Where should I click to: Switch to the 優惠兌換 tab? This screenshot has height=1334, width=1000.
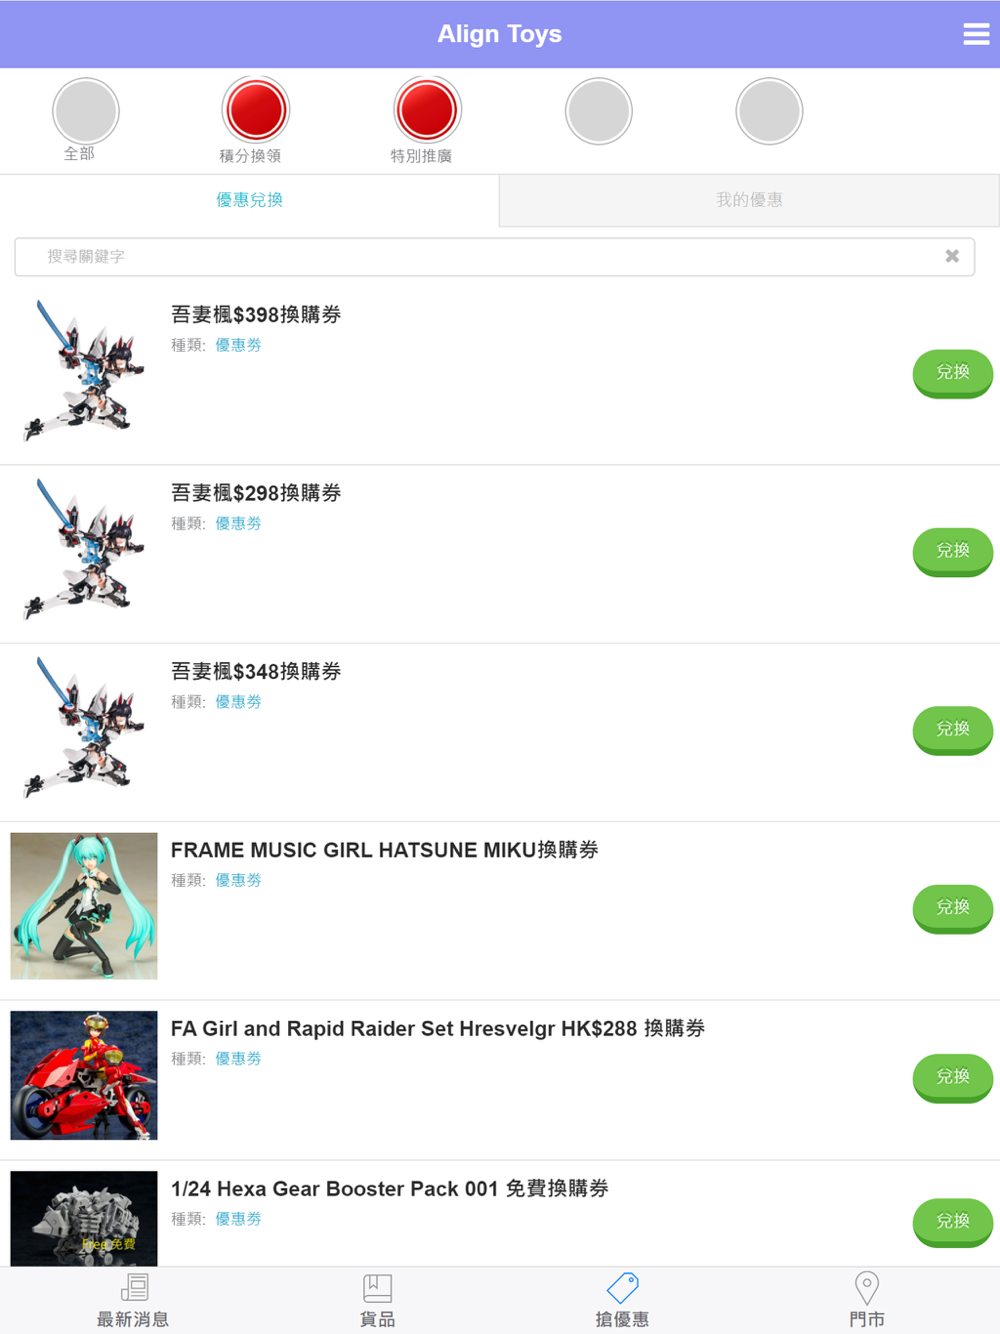(250, 200)
